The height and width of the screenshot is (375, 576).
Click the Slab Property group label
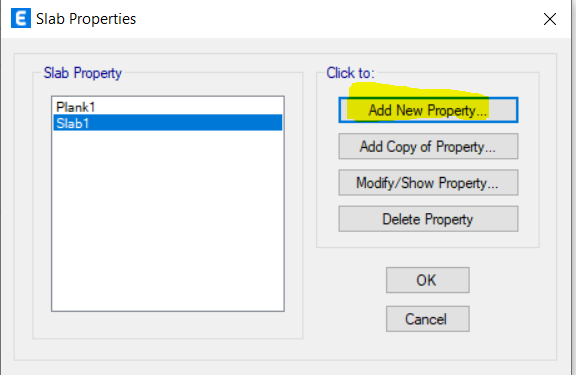[83, 73]
